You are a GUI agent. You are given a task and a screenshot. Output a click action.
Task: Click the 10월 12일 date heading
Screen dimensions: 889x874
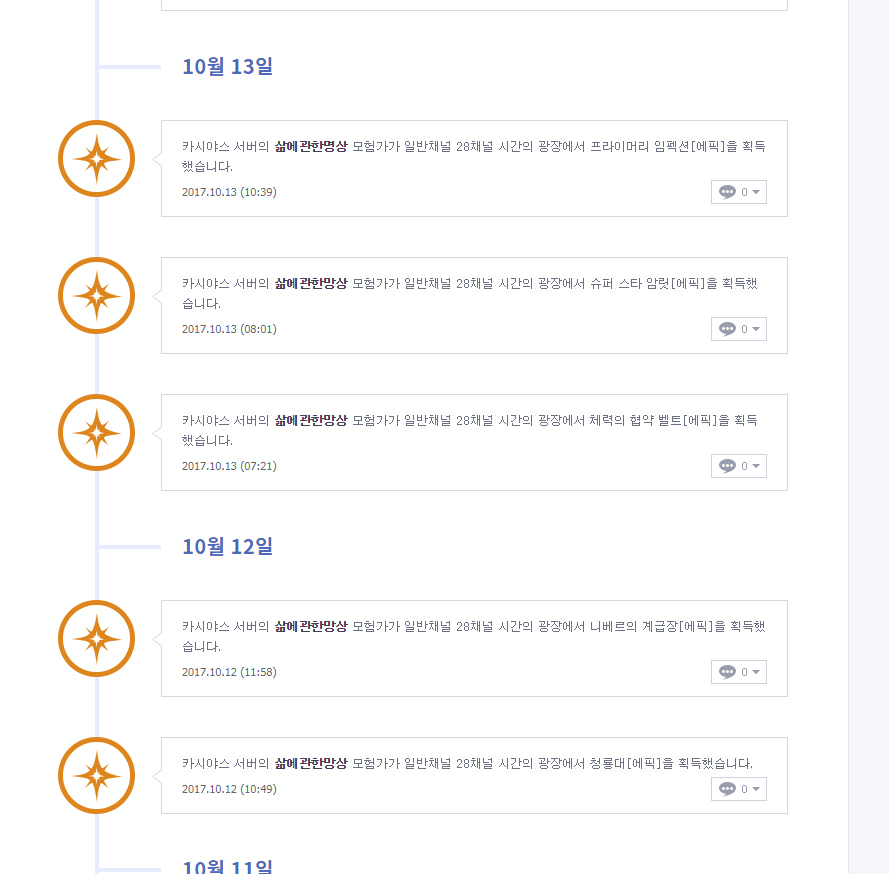point(227,547)
